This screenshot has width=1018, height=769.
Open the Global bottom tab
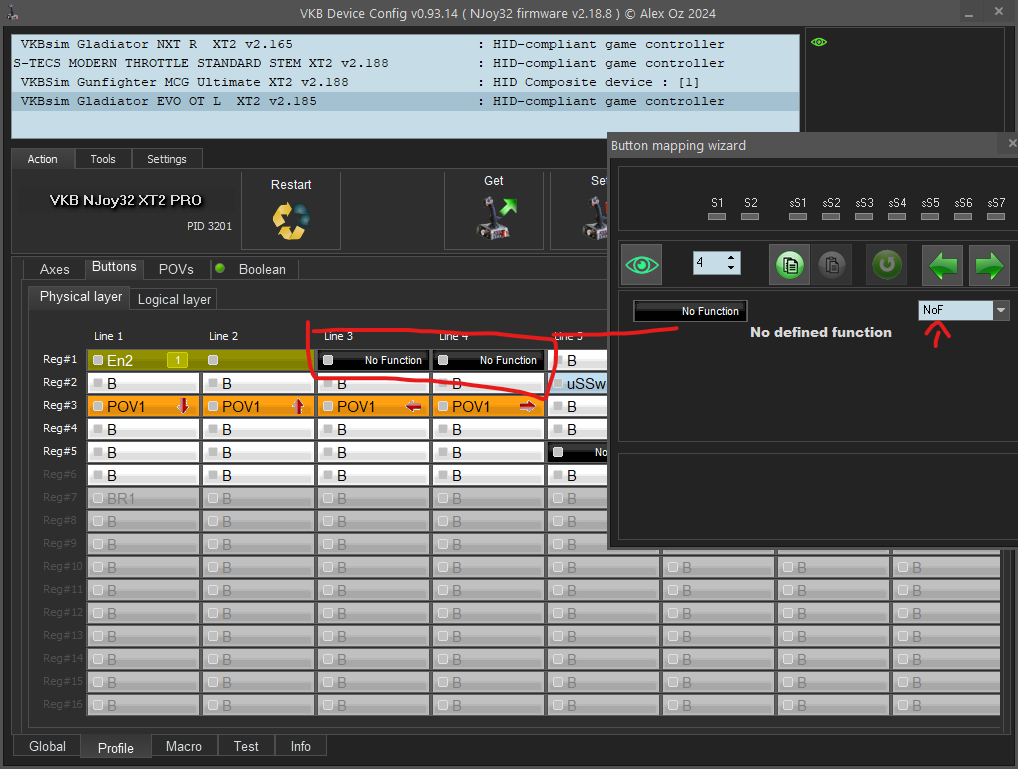click(x=47, y=746)
